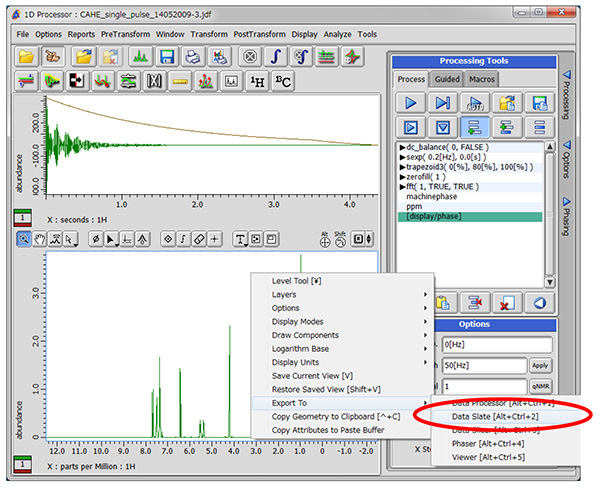Click the blue half-circle icon below process list
The height and width of the screenshot is (488, 600).
pos(540,303)
